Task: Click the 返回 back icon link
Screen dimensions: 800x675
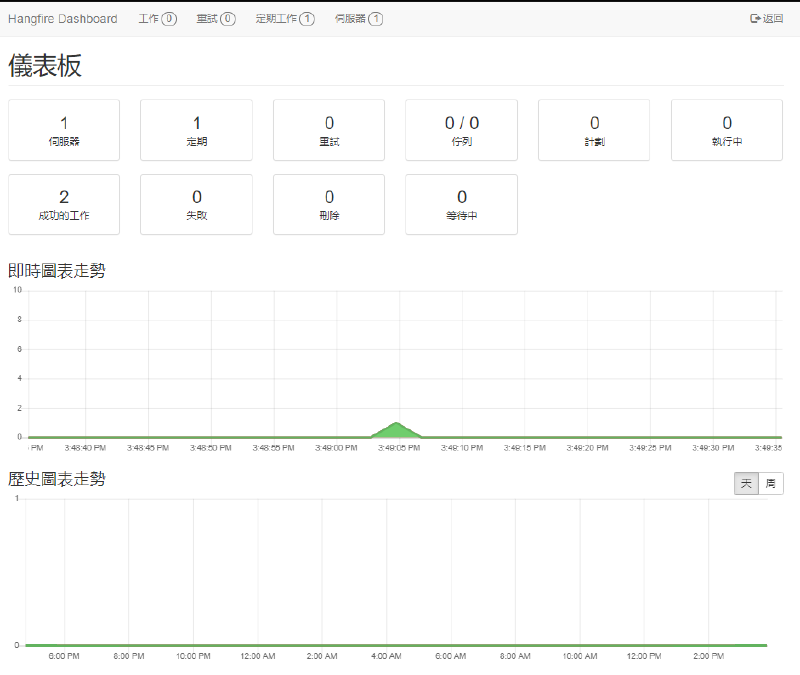Action: pos(766,18)
